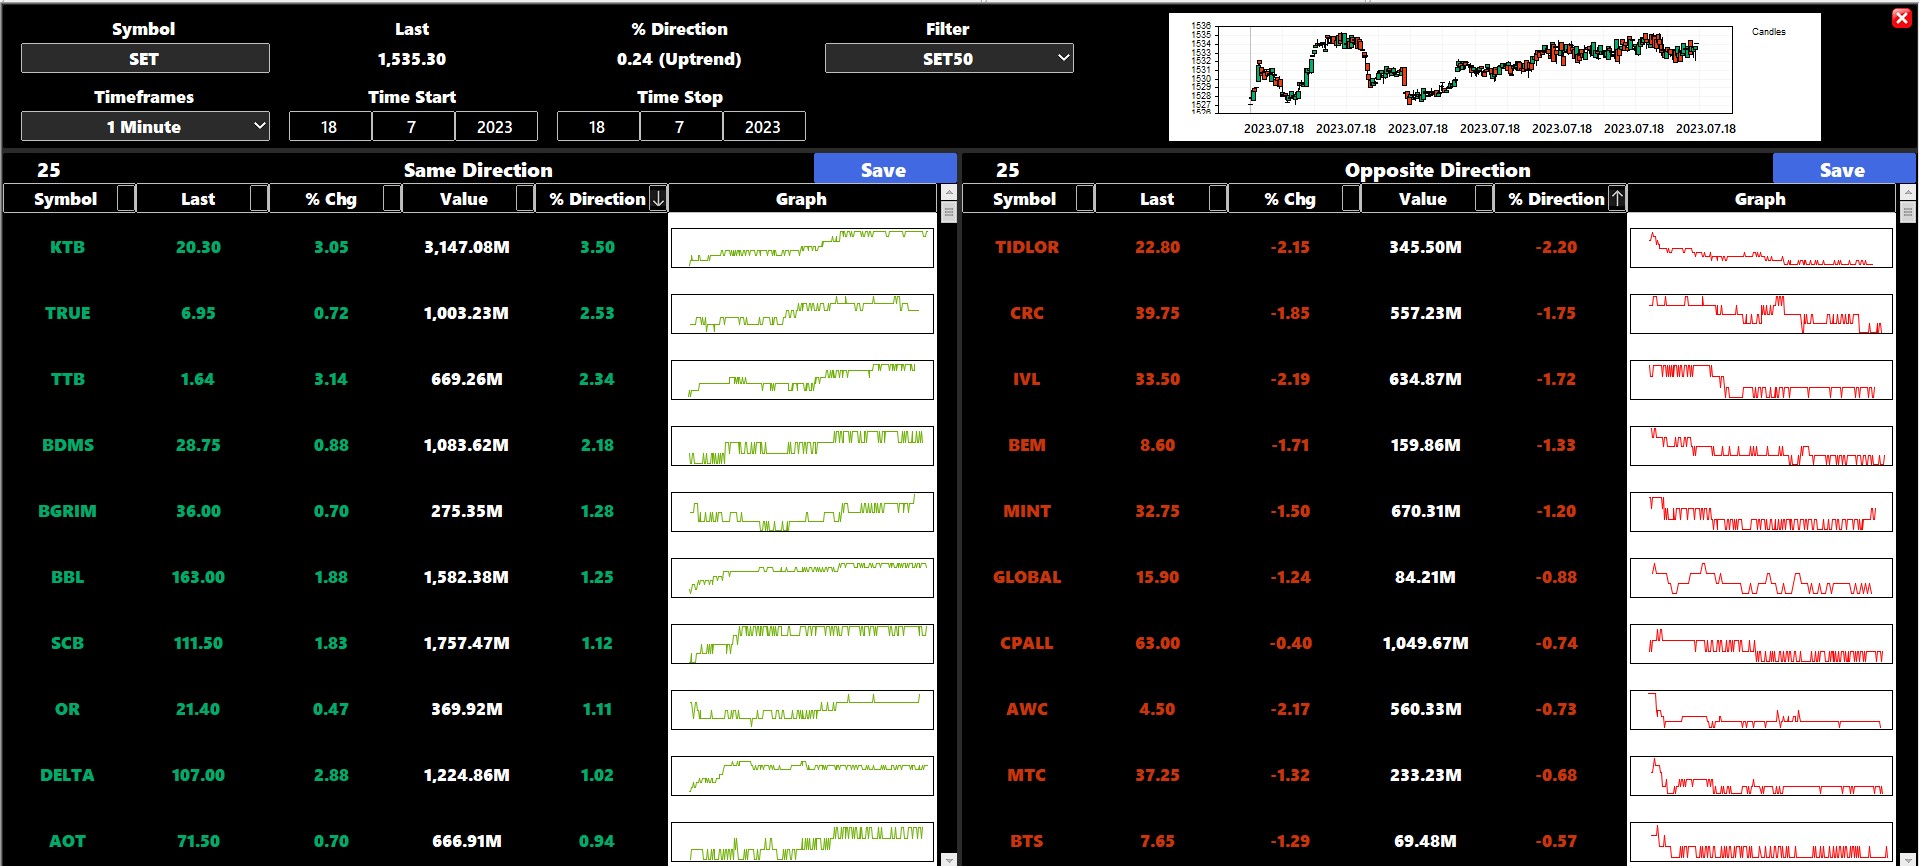Open the IVL sparkline graph
The image size is (1920, 866).
pyautogui.click(x=1761, y=380)
